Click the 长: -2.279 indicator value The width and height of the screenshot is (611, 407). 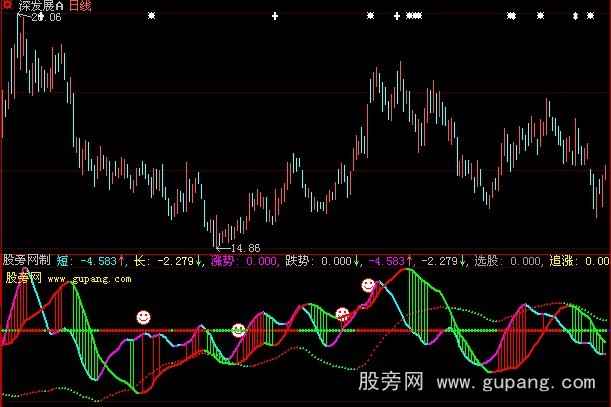coord(167,261)
